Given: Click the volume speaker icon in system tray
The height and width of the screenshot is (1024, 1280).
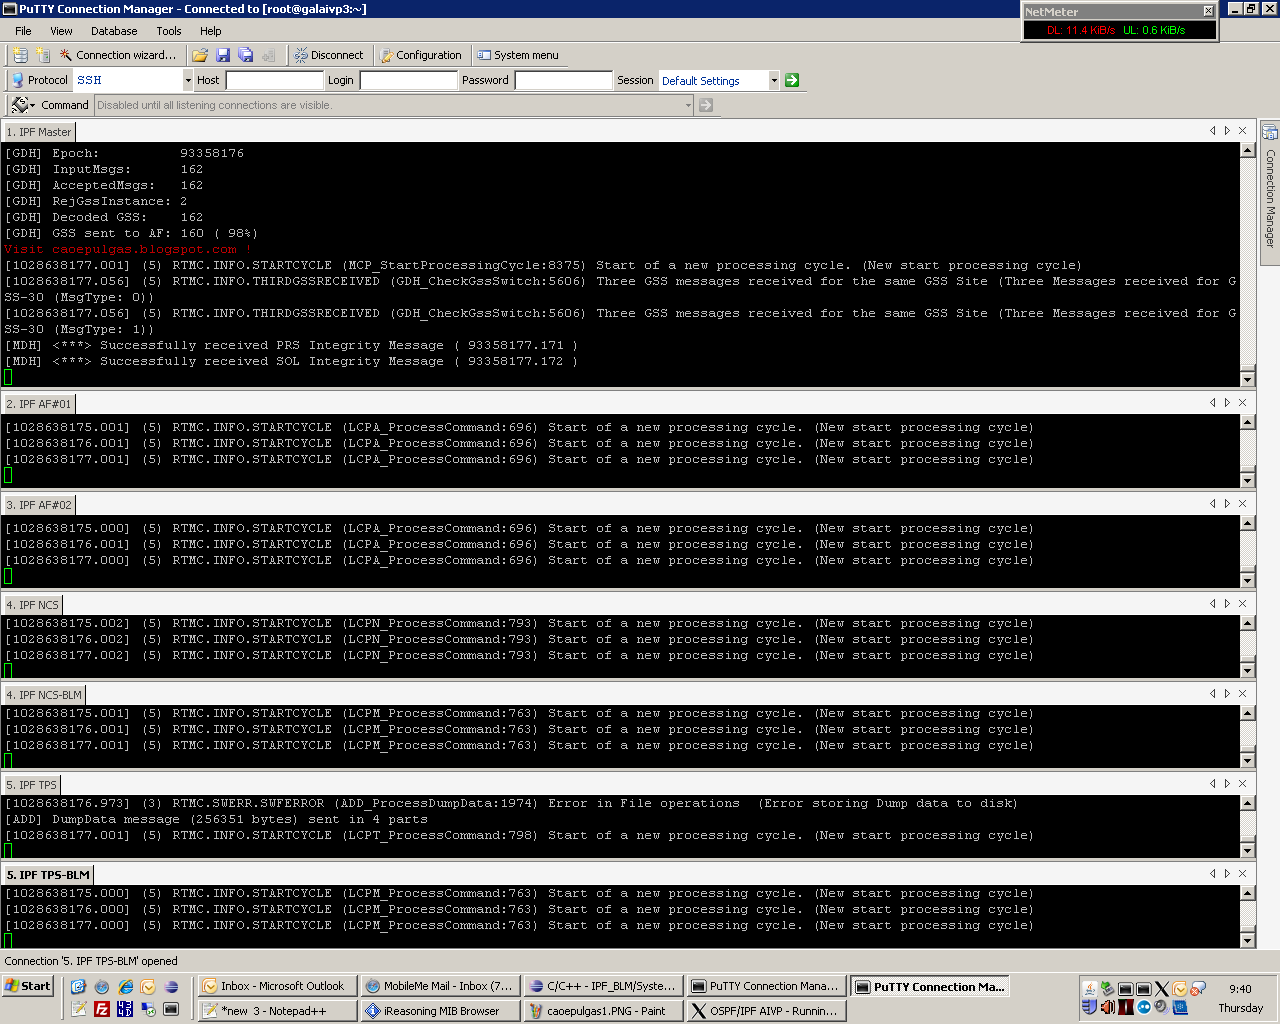Looking at the screenshot, I should tap(1108, 1007).
